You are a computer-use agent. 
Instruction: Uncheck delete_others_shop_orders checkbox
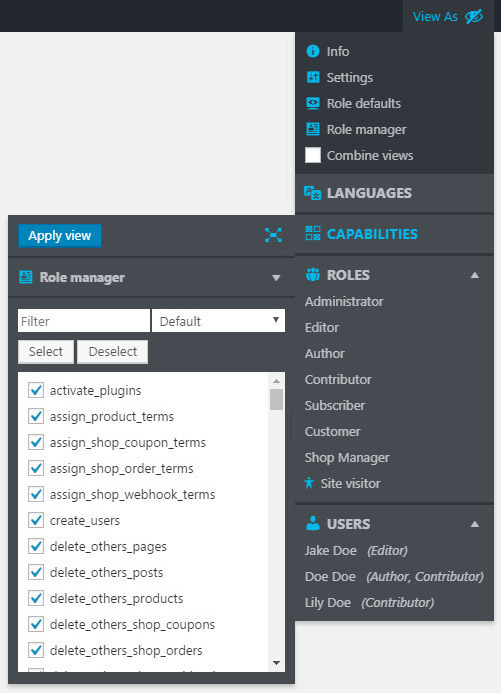(x=36, y=650)
